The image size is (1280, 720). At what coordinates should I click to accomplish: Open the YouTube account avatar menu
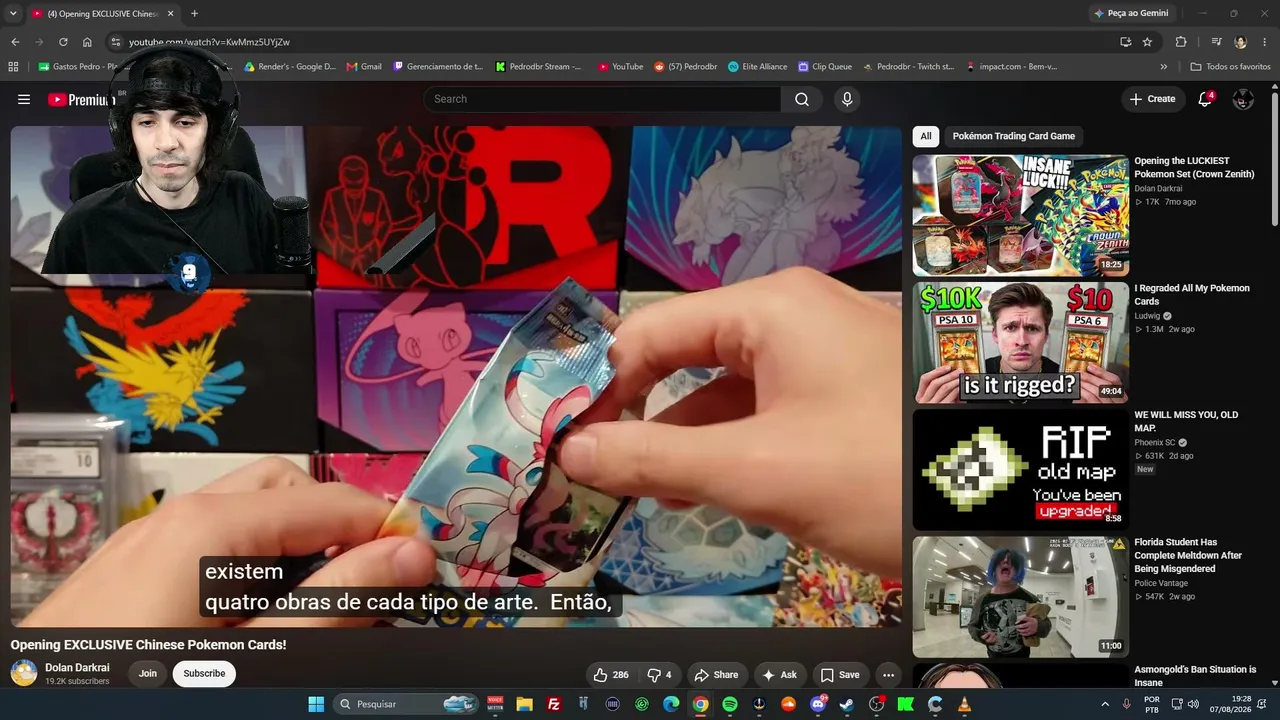click(1243, 99)
